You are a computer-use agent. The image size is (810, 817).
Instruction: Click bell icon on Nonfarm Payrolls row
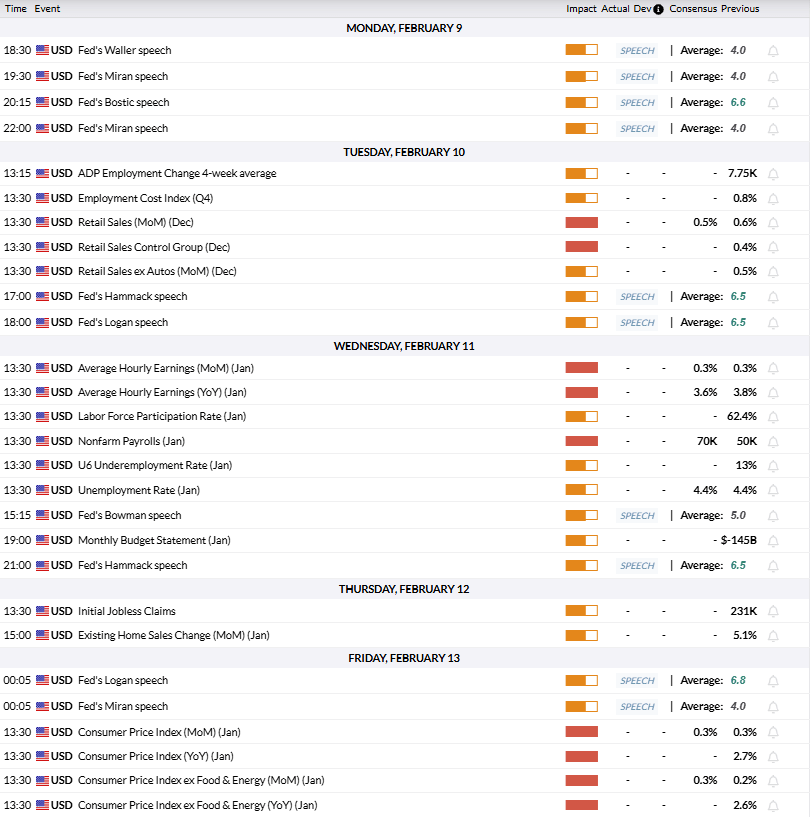(773, 442)
